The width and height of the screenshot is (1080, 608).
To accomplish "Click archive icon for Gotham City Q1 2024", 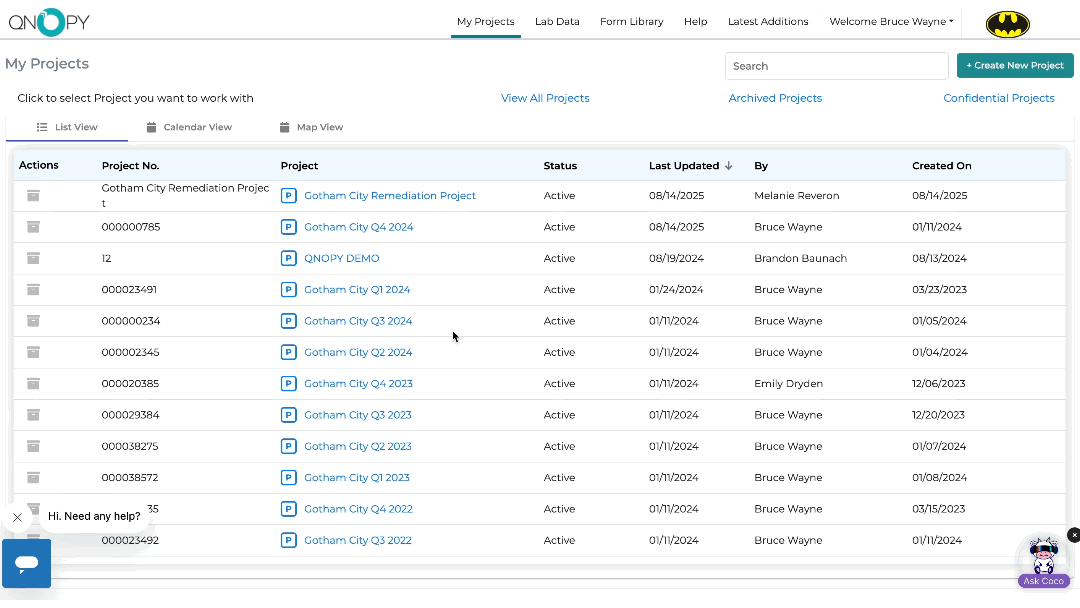I will click(33, 289).
